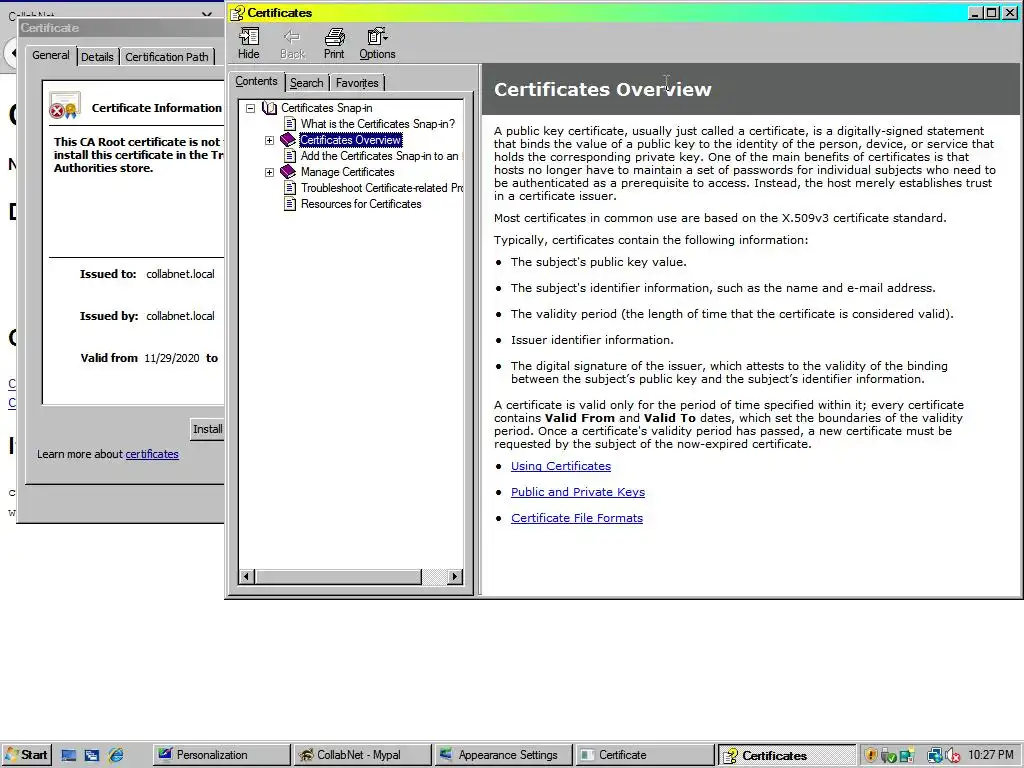Click 'Issued by:' collabnet.local value
1024x768 pixels.
tap(180, 316)
